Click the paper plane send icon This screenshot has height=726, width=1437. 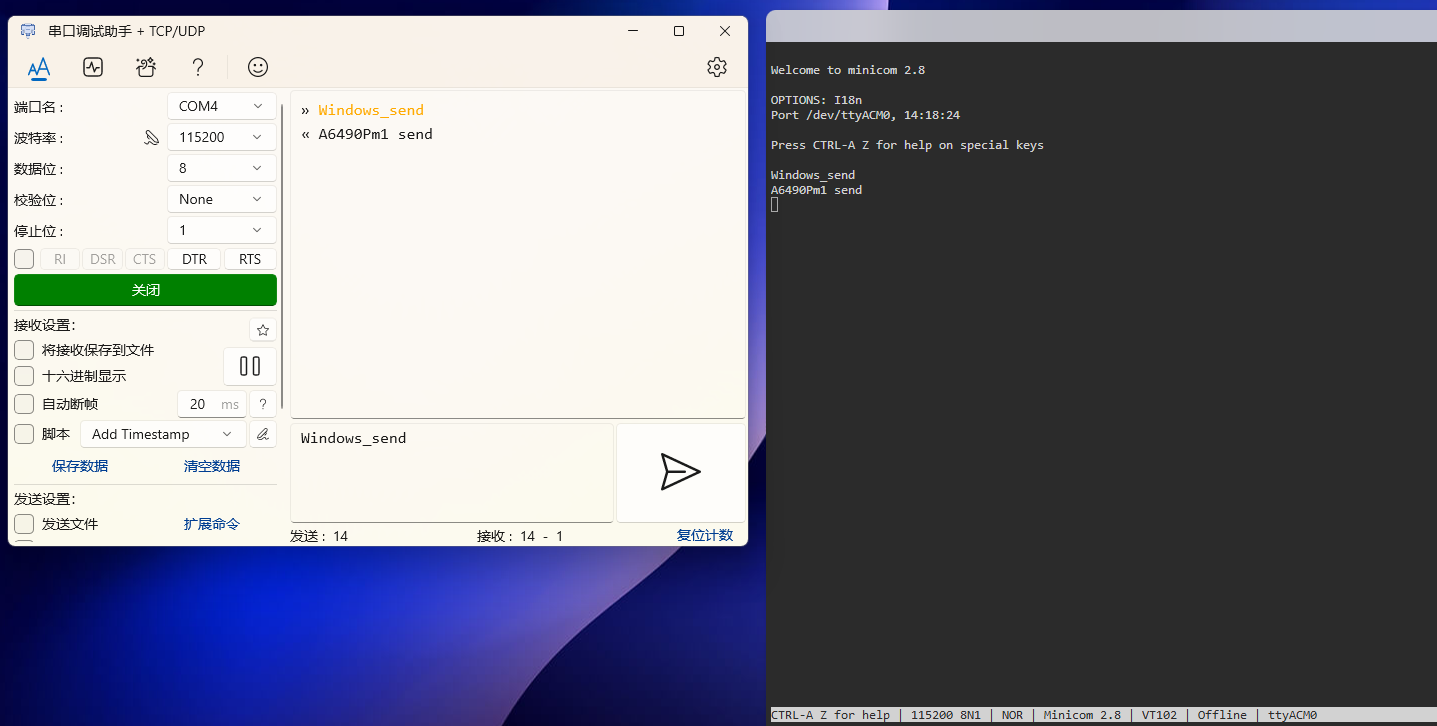pyautogui.click(x=680, y=472)
